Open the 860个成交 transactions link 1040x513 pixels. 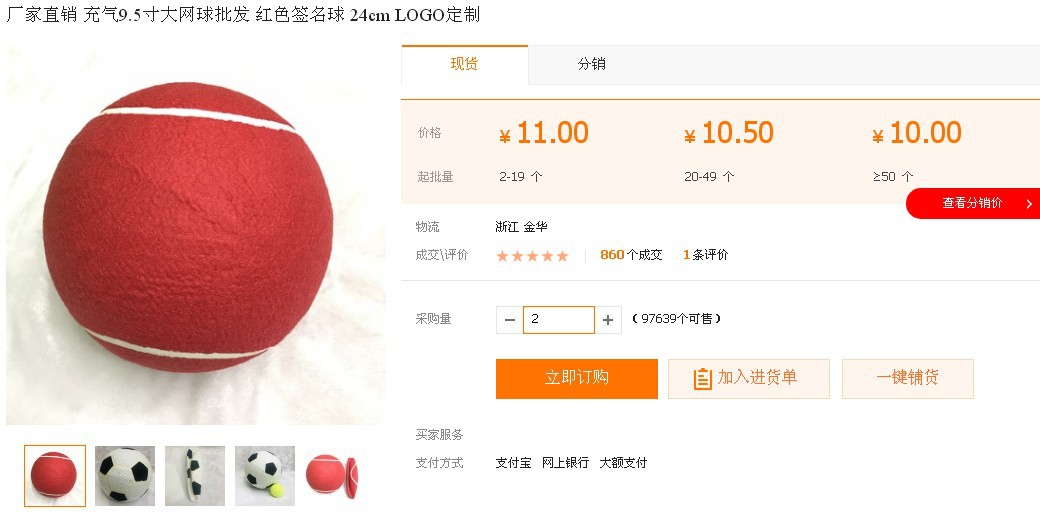tap(631, 255)
